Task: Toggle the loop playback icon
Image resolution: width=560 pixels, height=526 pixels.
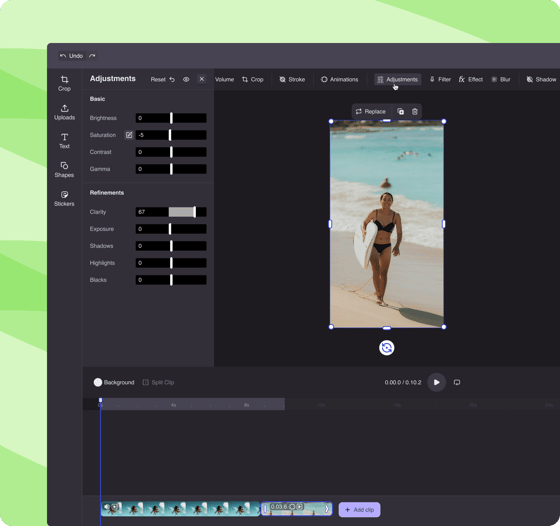Action: pyautogui.click(x=457, y=382)
